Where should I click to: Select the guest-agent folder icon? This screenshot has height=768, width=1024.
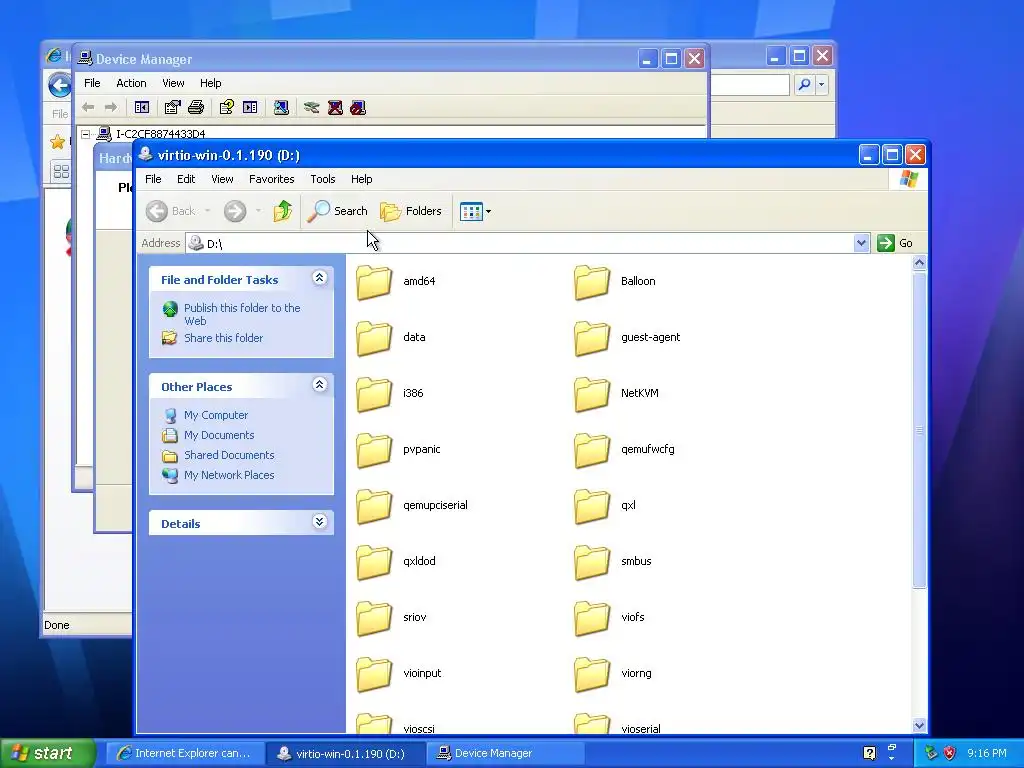click(x=592, y=338)
